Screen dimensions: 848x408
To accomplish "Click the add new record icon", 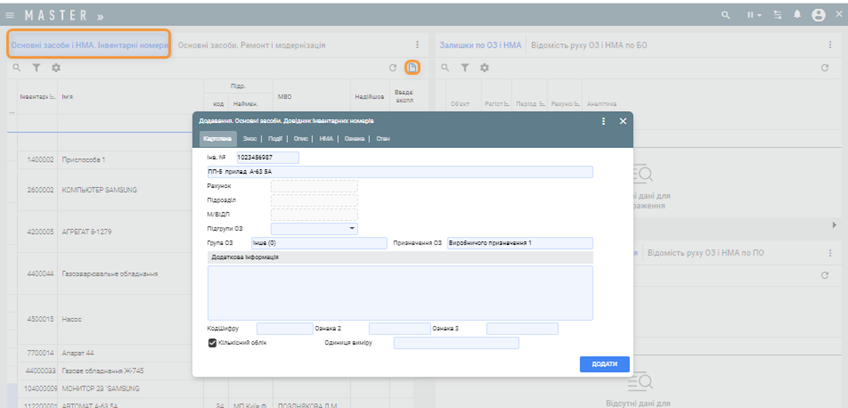I will pyautogui.click(x=412, y=67).
